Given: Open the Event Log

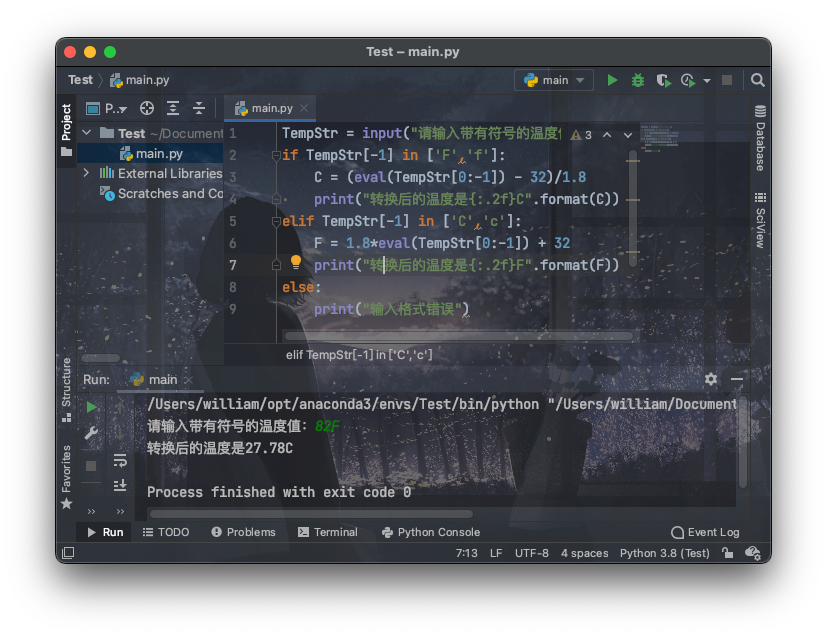Looking at the screenshot, I should click(706, 532).
